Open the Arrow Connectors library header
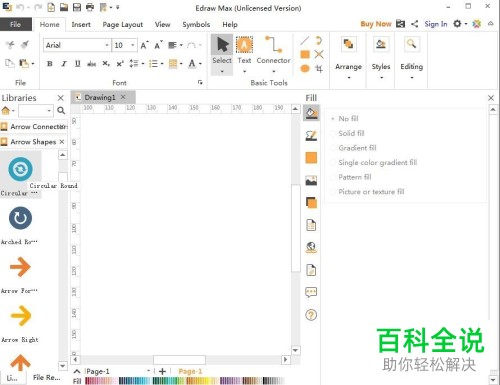This screenshot has width=500, height=385. [x=34, y=127]
